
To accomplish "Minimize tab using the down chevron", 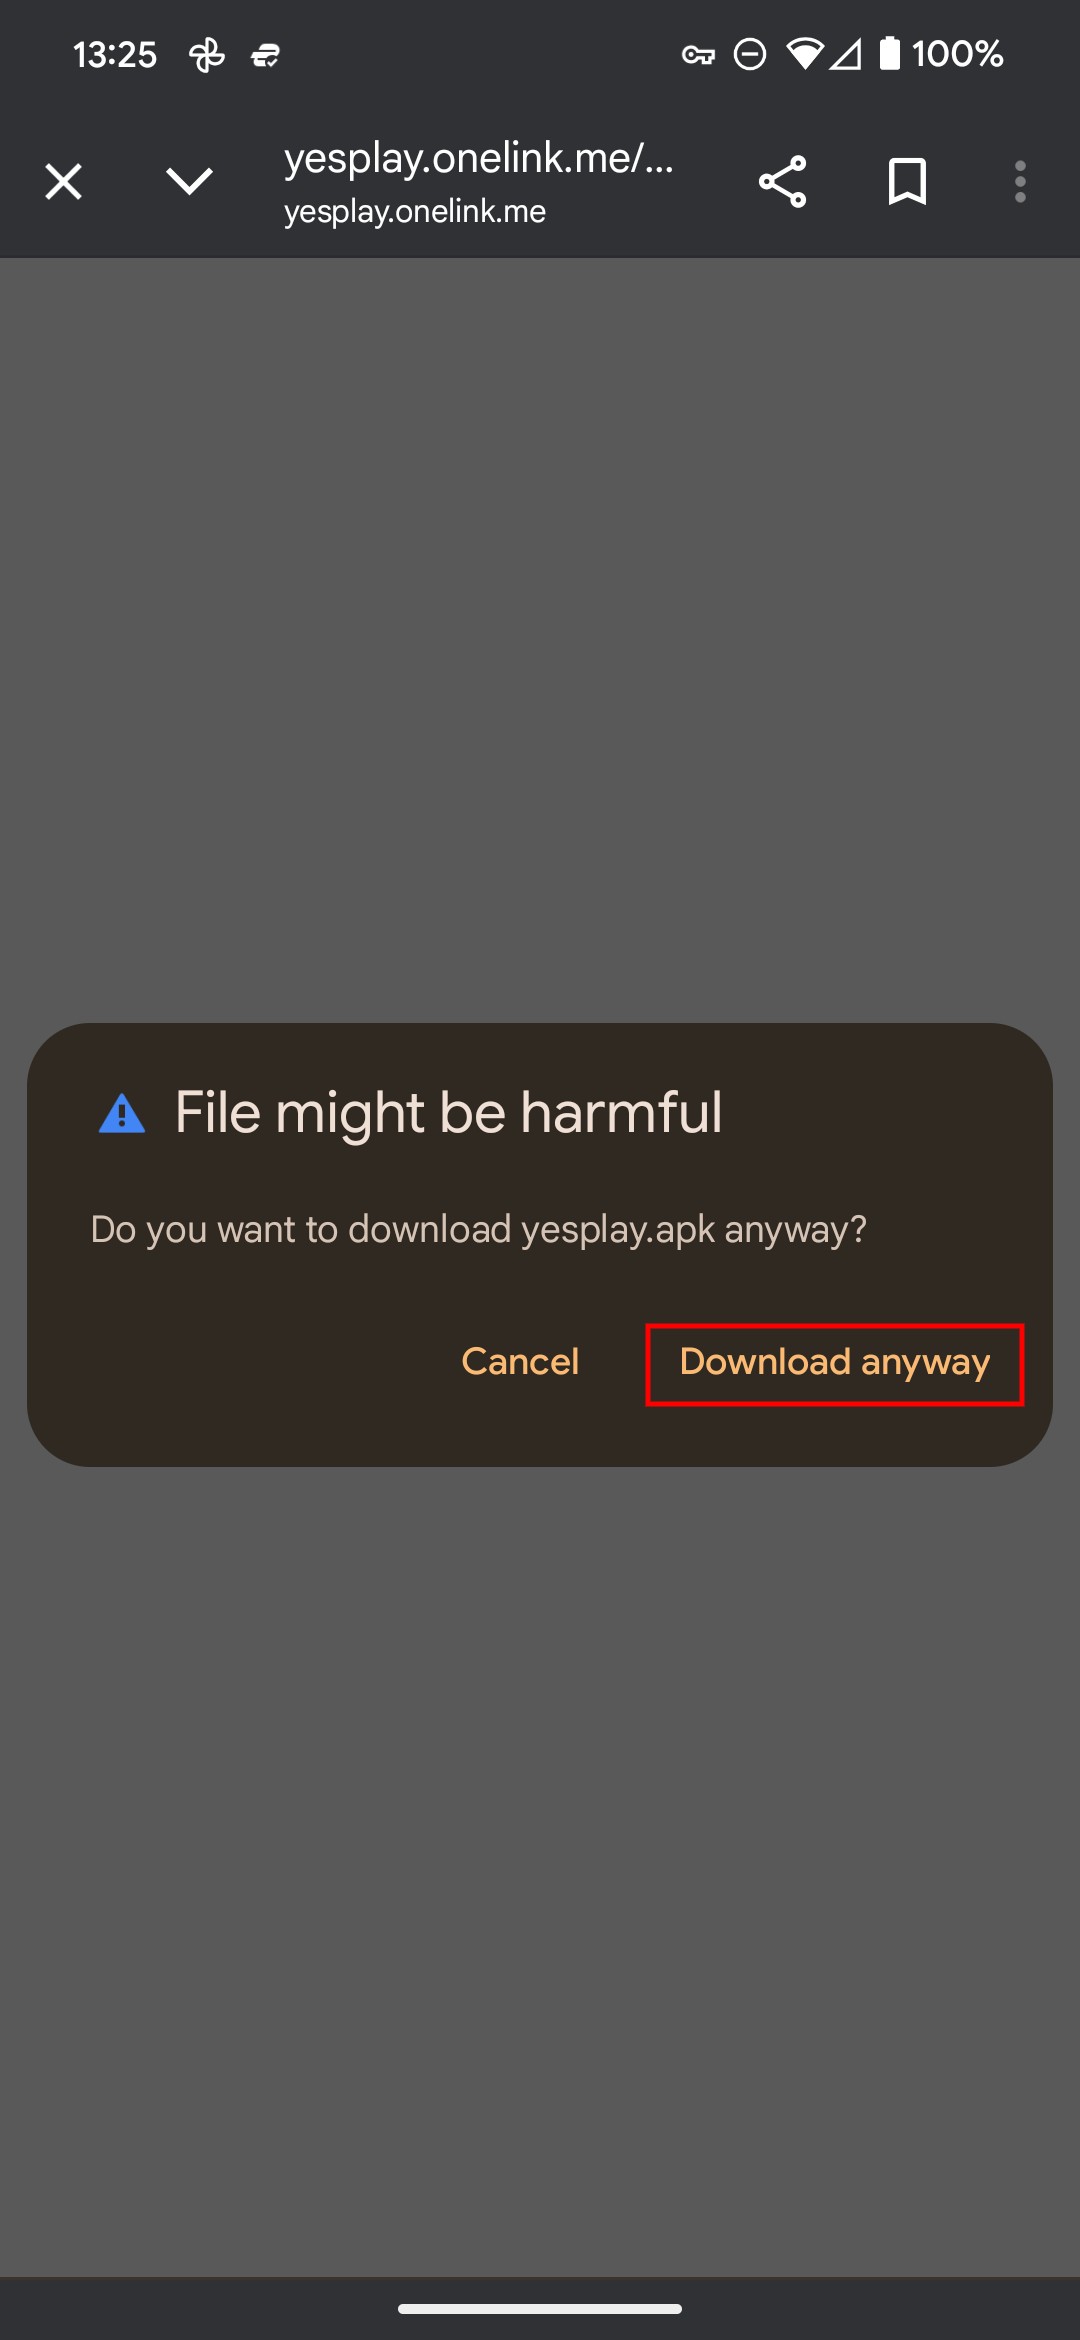I will (x=189, y=182).
